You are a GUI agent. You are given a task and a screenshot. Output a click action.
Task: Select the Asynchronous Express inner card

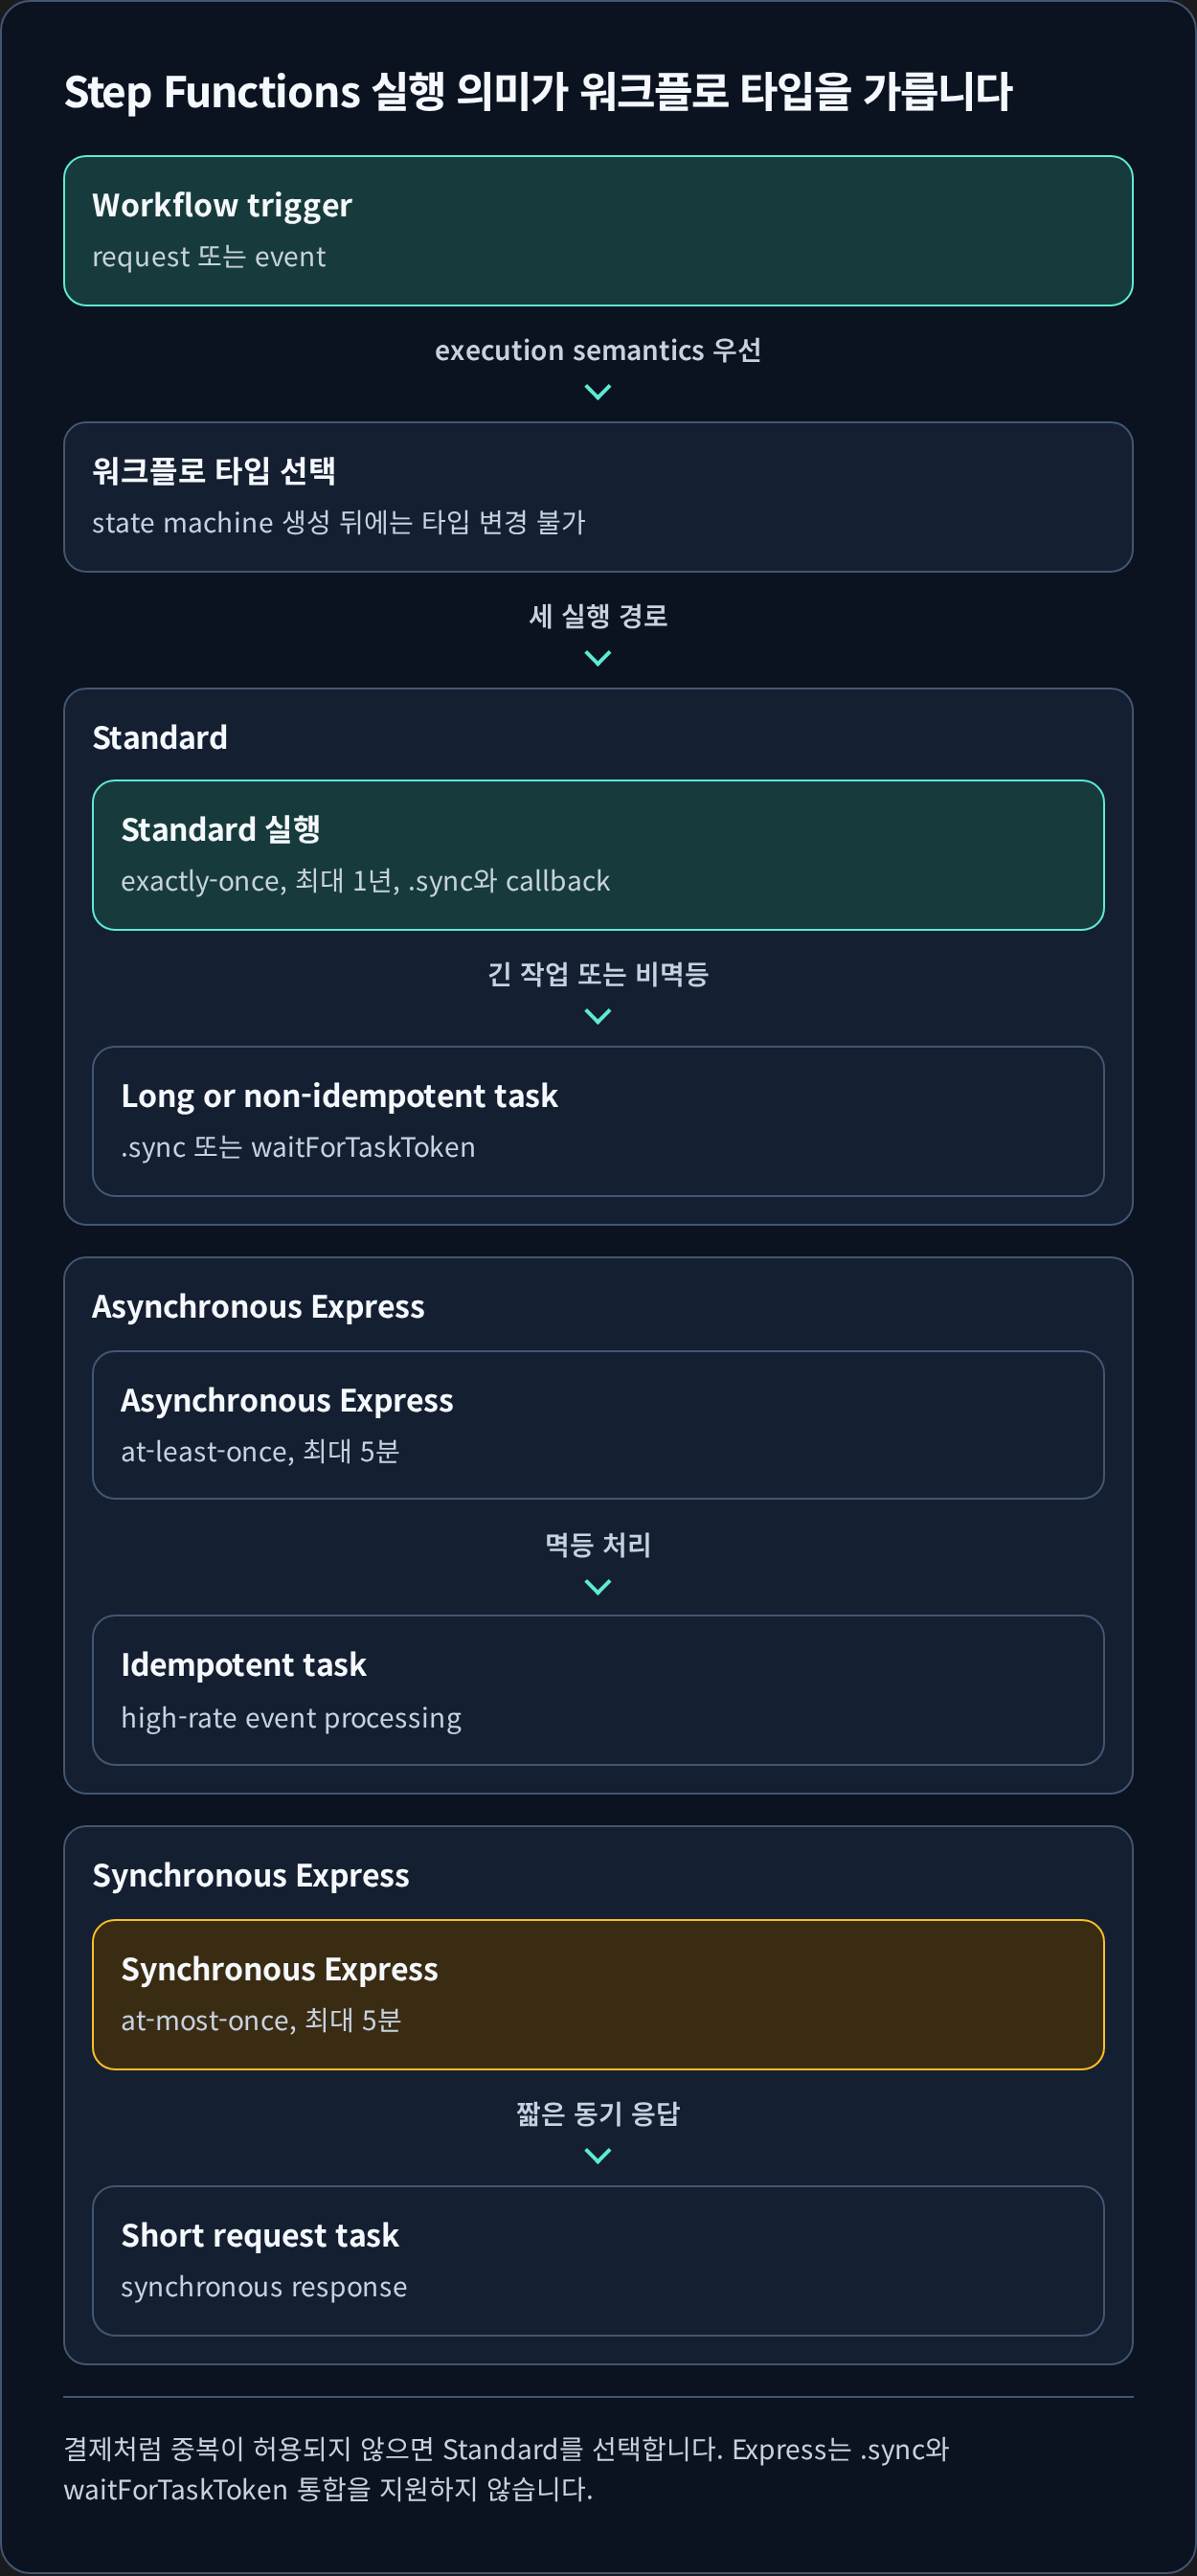click(x=598, y=1425)
